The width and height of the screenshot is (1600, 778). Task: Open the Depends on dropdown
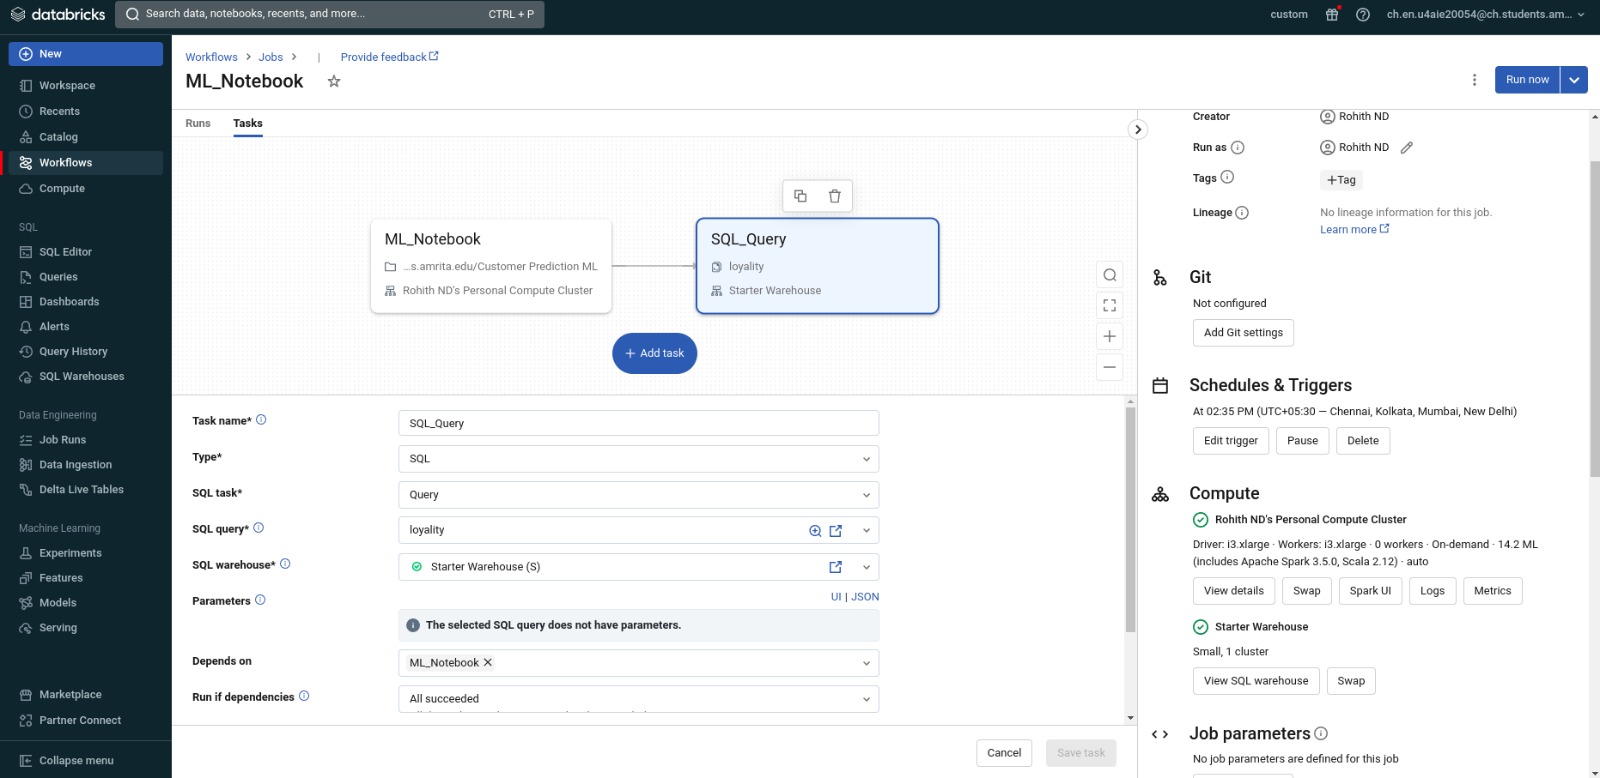(638, 663)
